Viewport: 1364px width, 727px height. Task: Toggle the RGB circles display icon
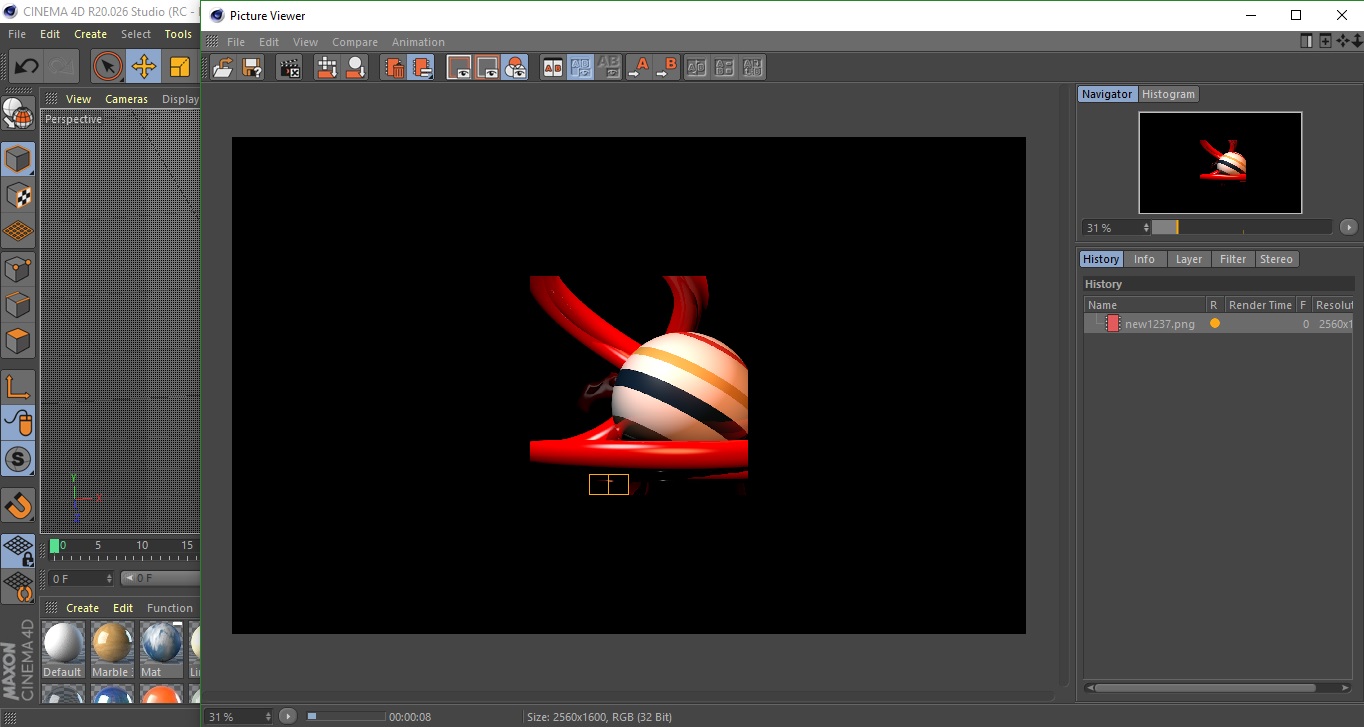click(x=515, y=68)
